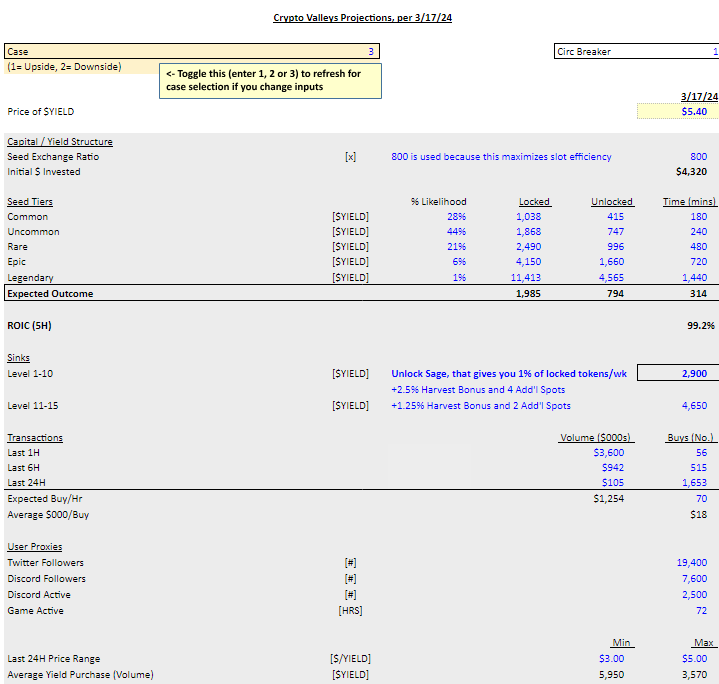The height and width of the screenshot is (684, 719).
Task: Click the Last 24H buys value 1,653
Action: point(694,483)
